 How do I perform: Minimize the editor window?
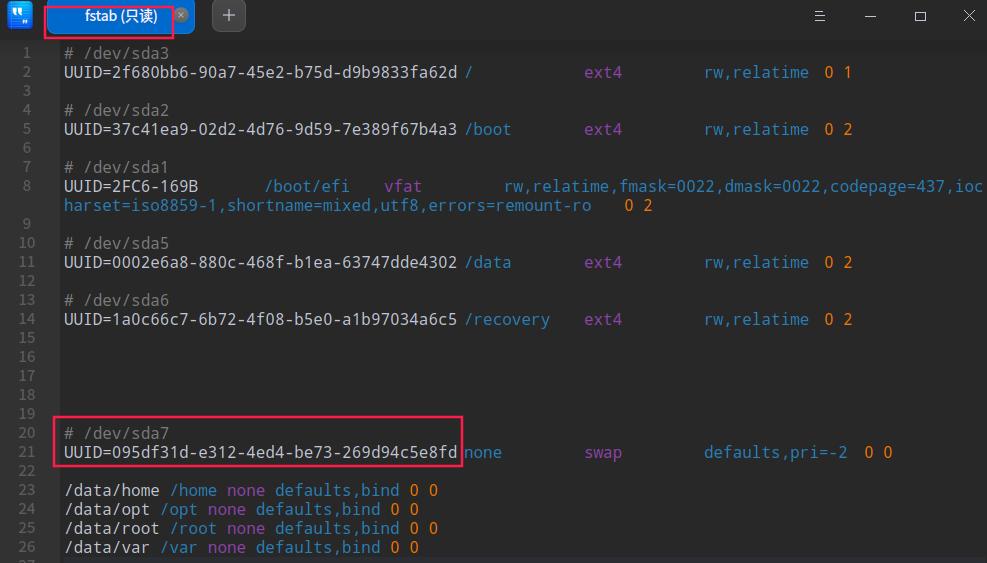pyautogui.click(x=871, y=16)
